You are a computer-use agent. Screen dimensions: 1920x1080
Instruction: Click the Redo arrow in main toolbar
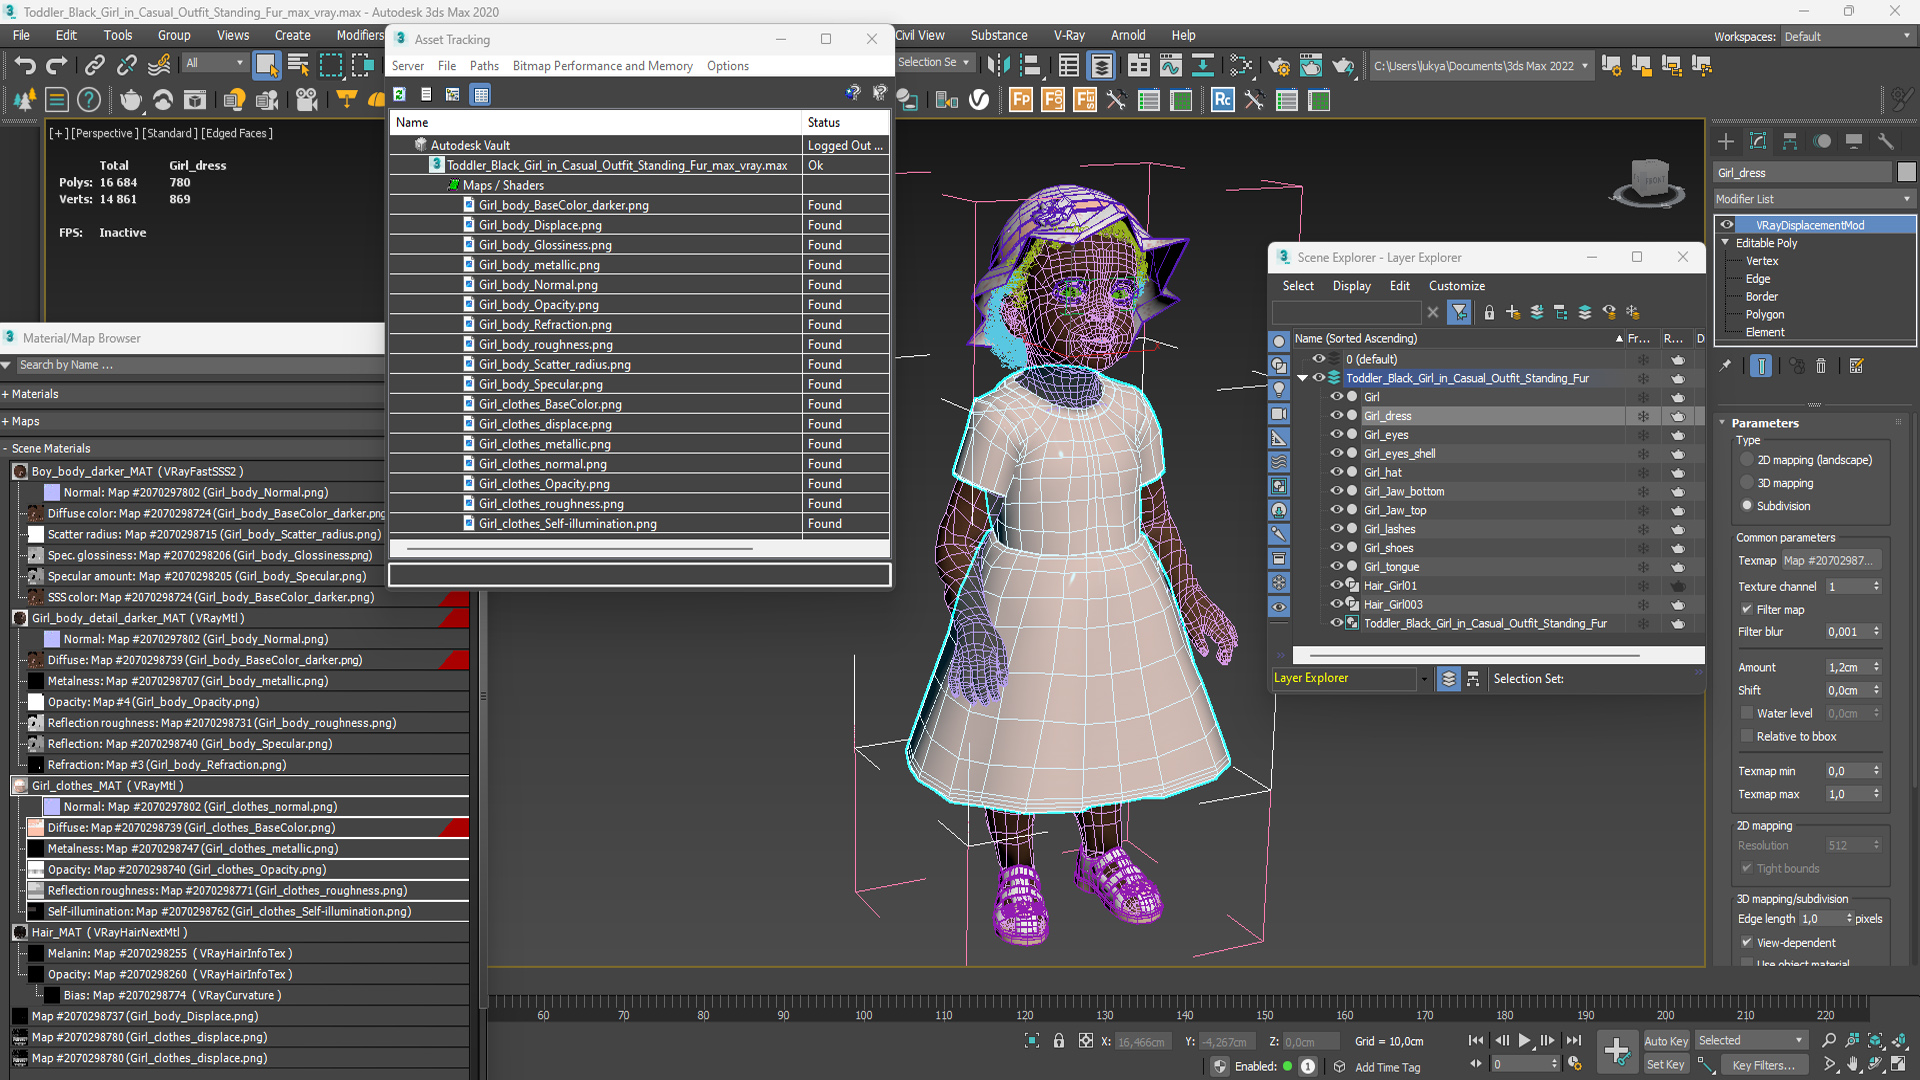click(x=57, y=66)
